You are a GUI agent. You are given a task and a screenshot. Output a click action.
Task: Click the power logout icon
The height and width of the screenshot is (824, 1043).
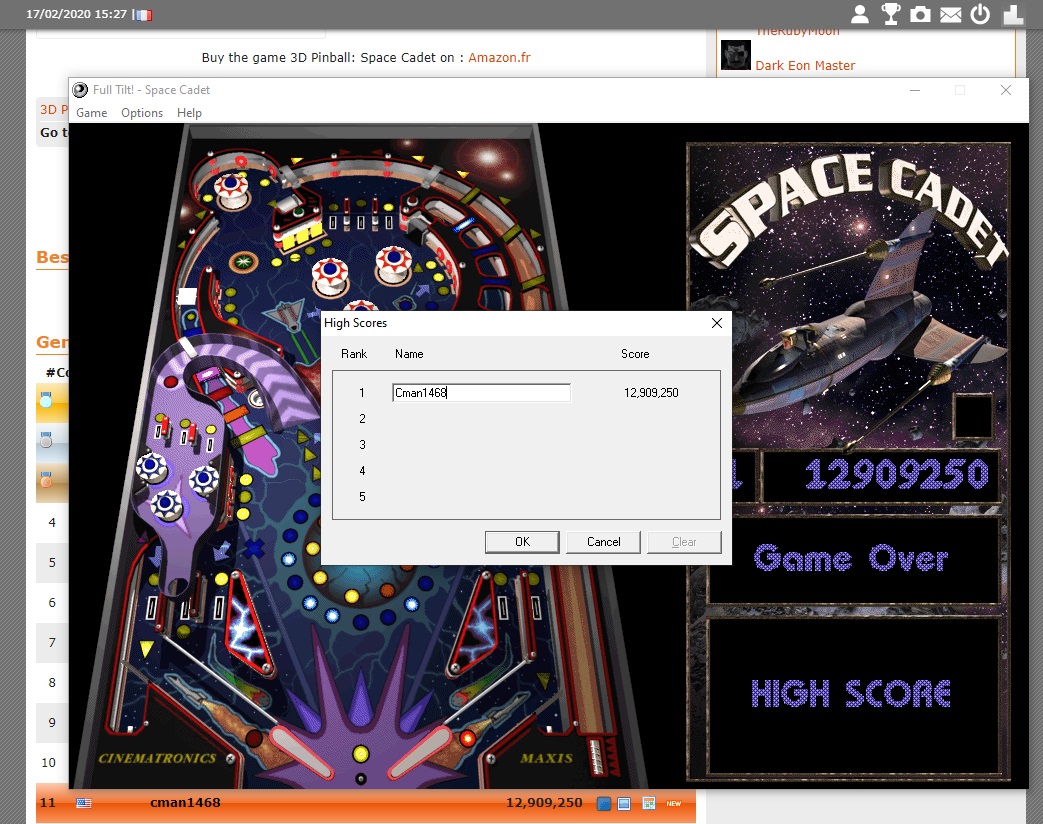pyautogui.click(x=980, y=14)
